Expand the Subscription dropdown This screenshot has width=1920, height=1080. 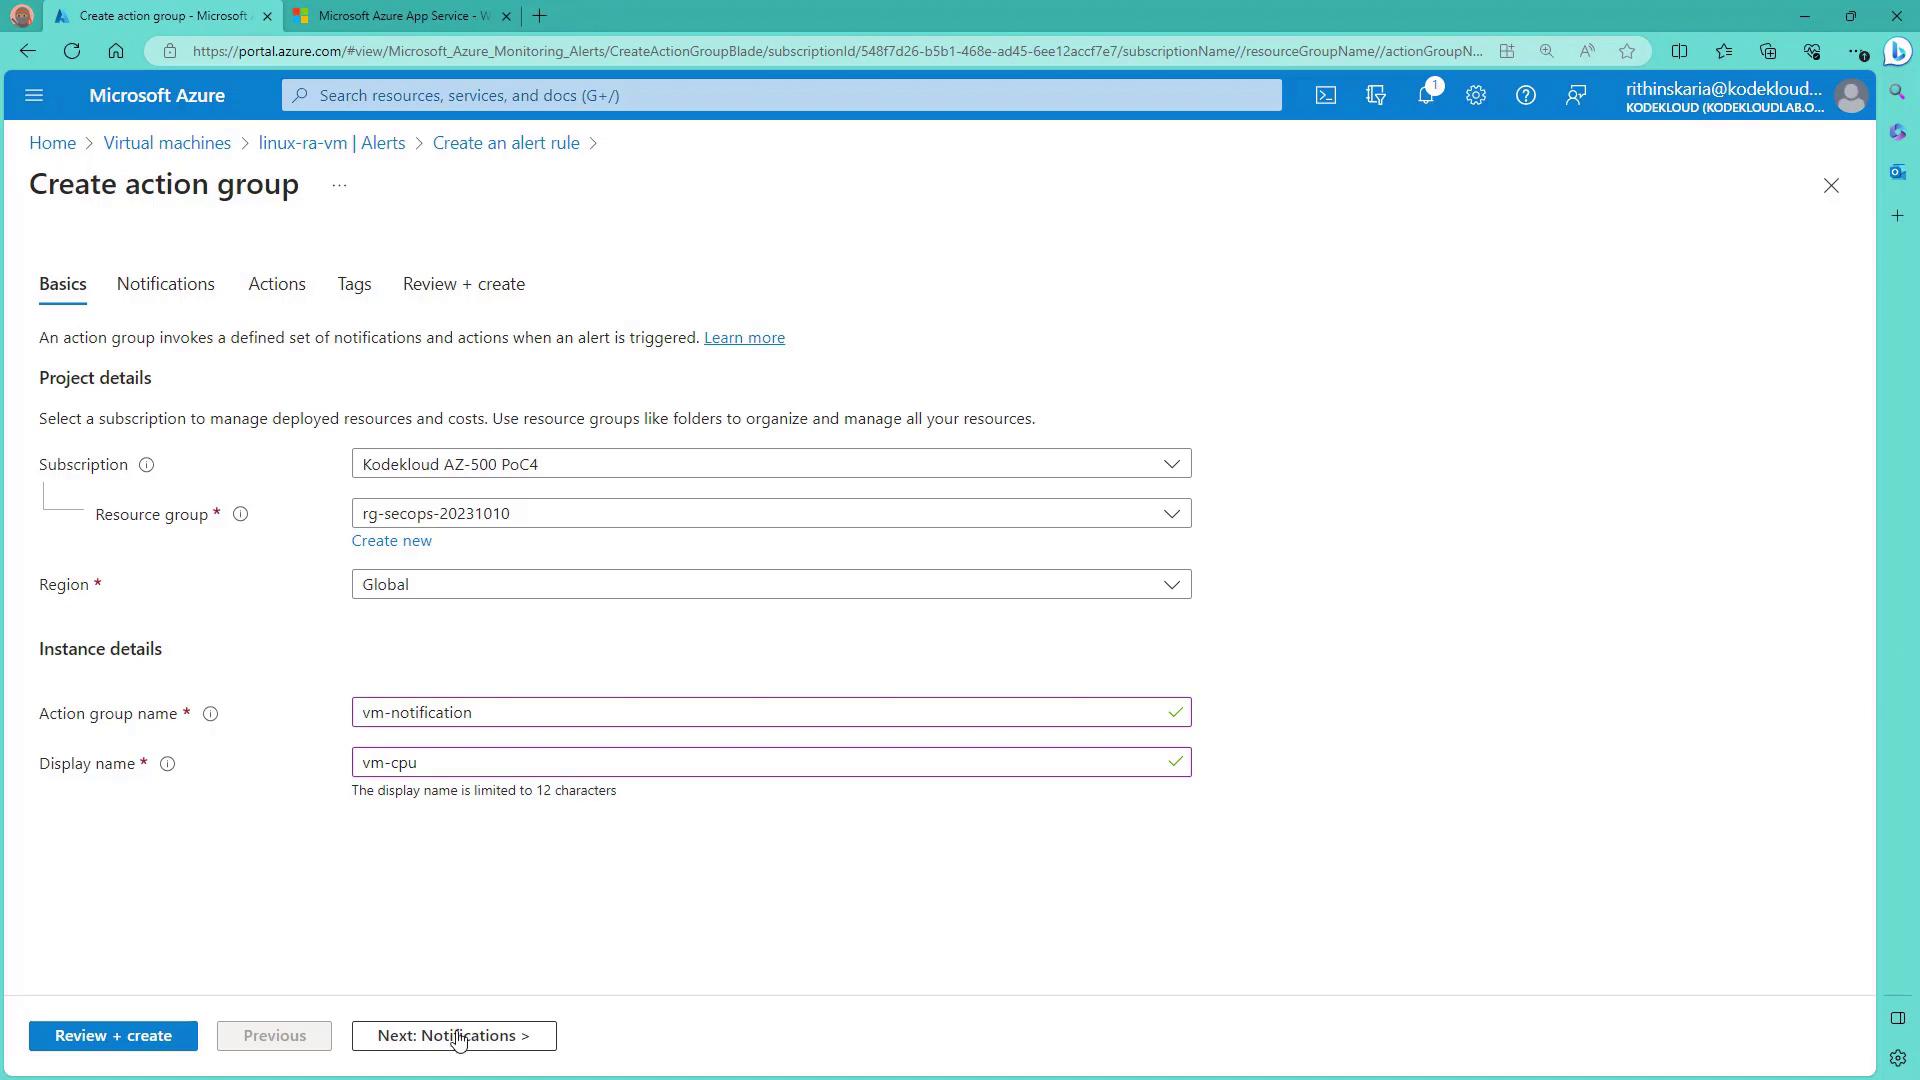pos(1171,464)
